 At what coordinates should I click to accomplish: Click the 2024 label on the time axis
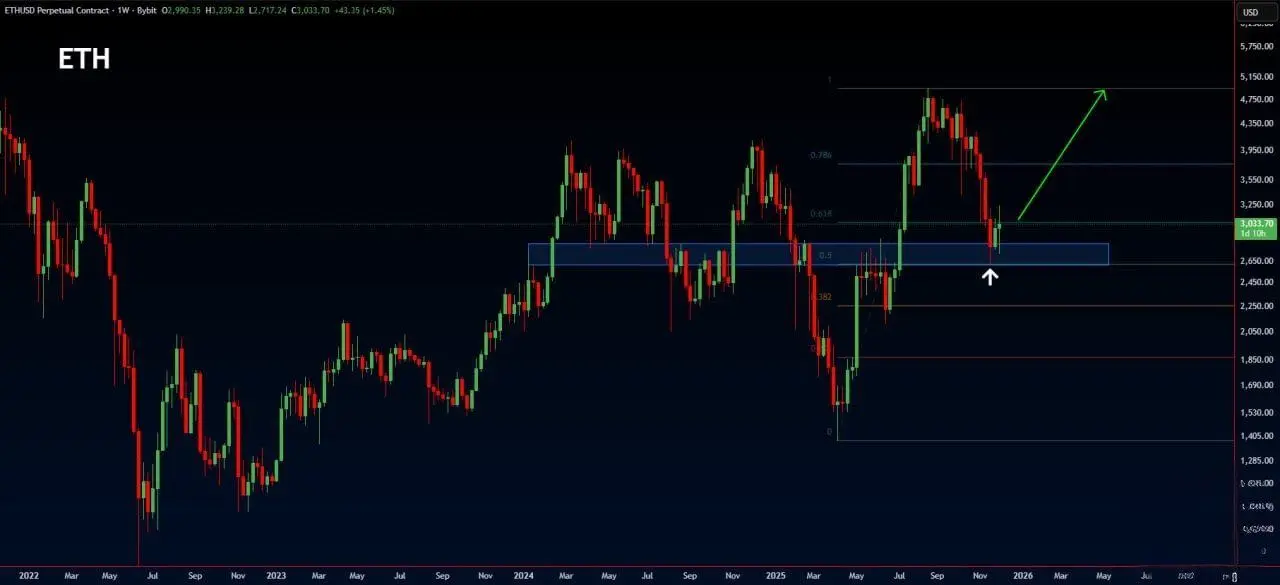[525, 576]
